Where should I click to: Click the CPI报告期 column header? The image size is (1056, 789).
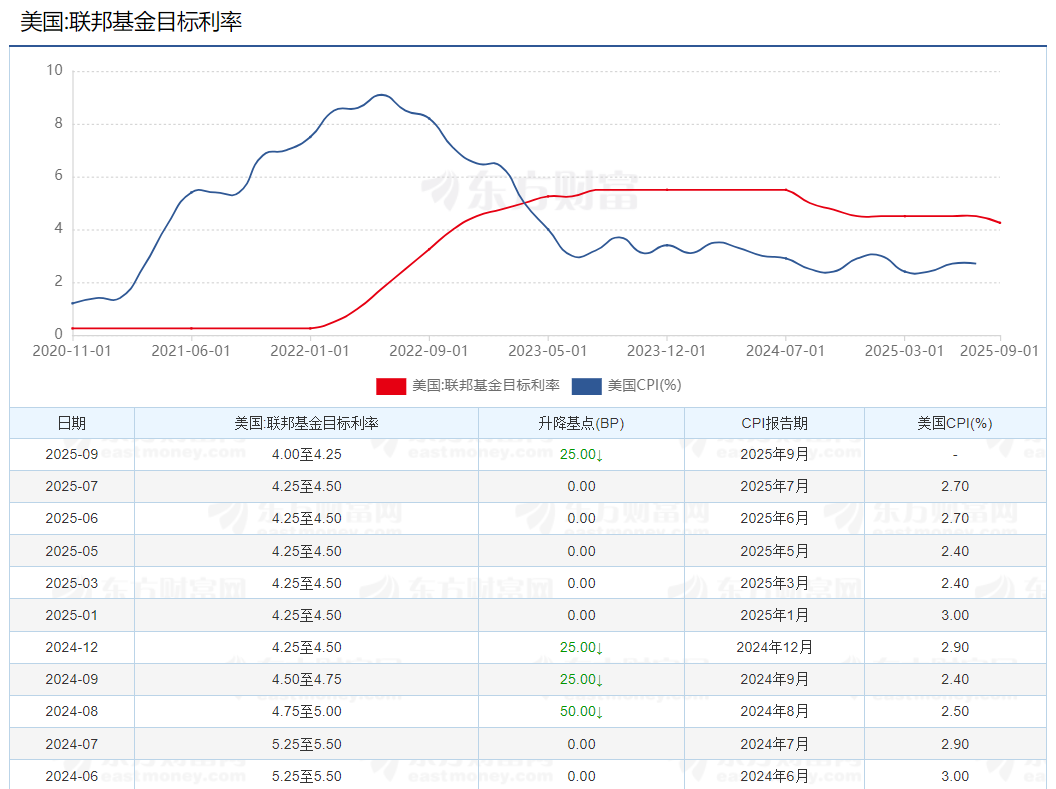coord(774,423)
